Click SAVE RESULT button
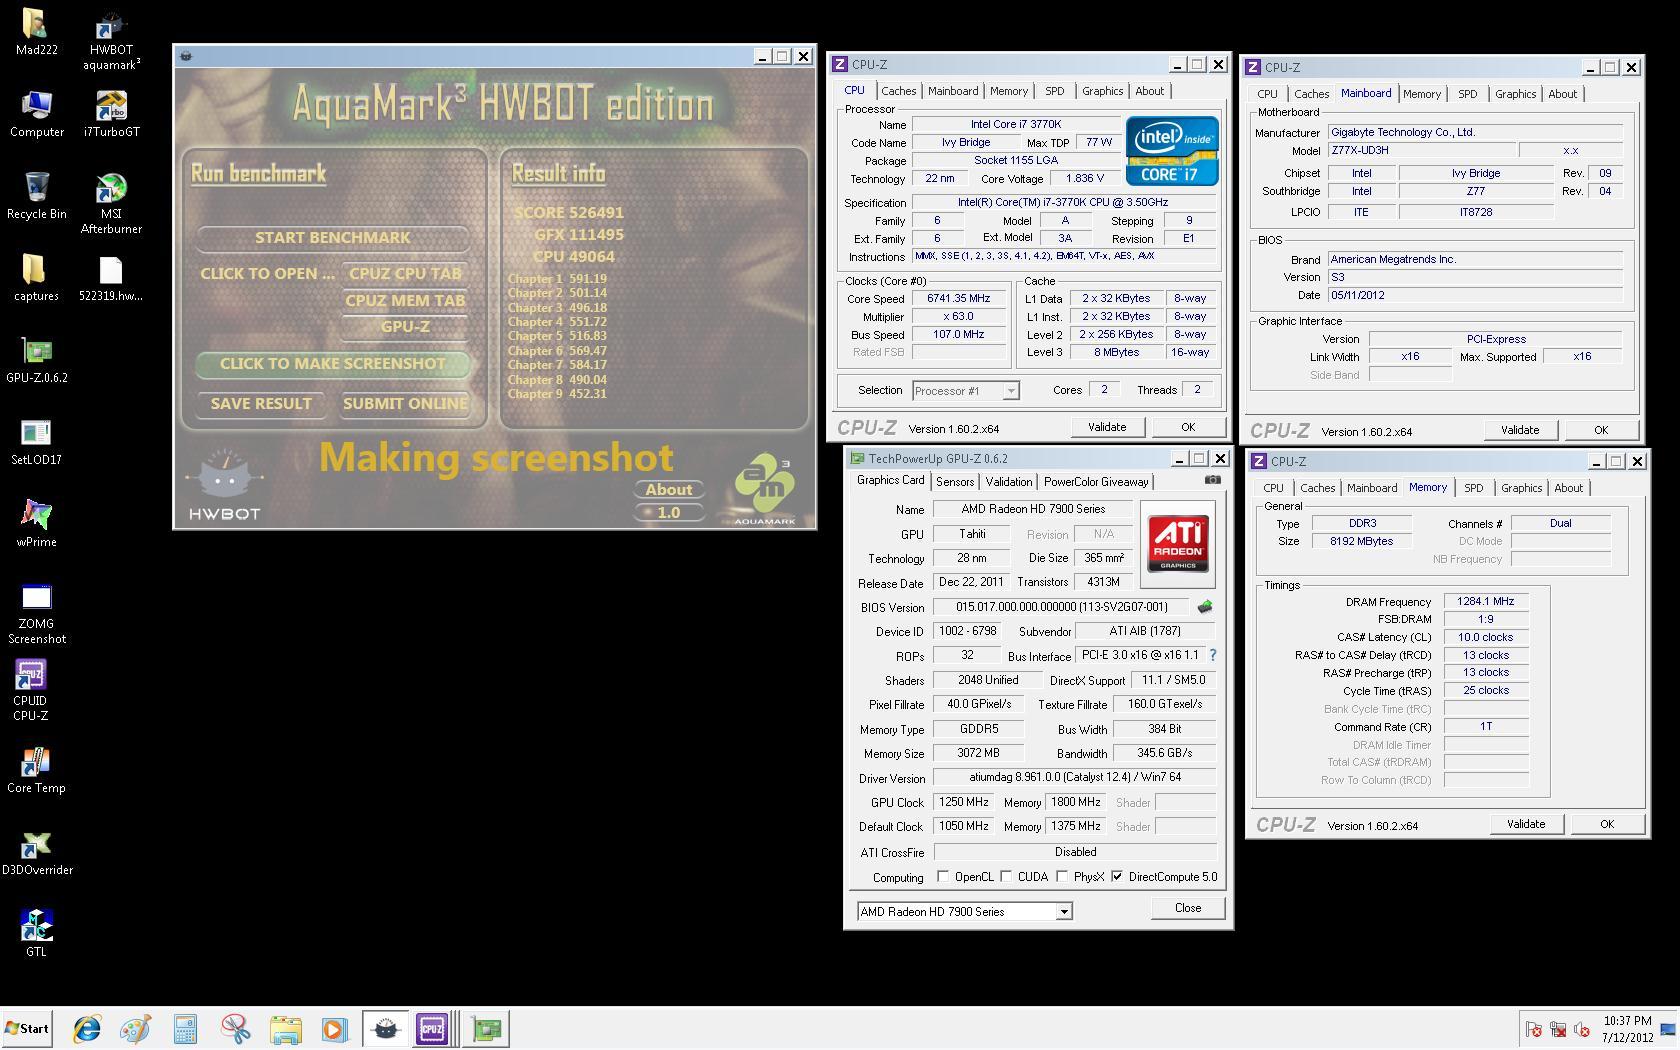The height and width of the screenshot is (1050, 1680). tap(261, 404)
